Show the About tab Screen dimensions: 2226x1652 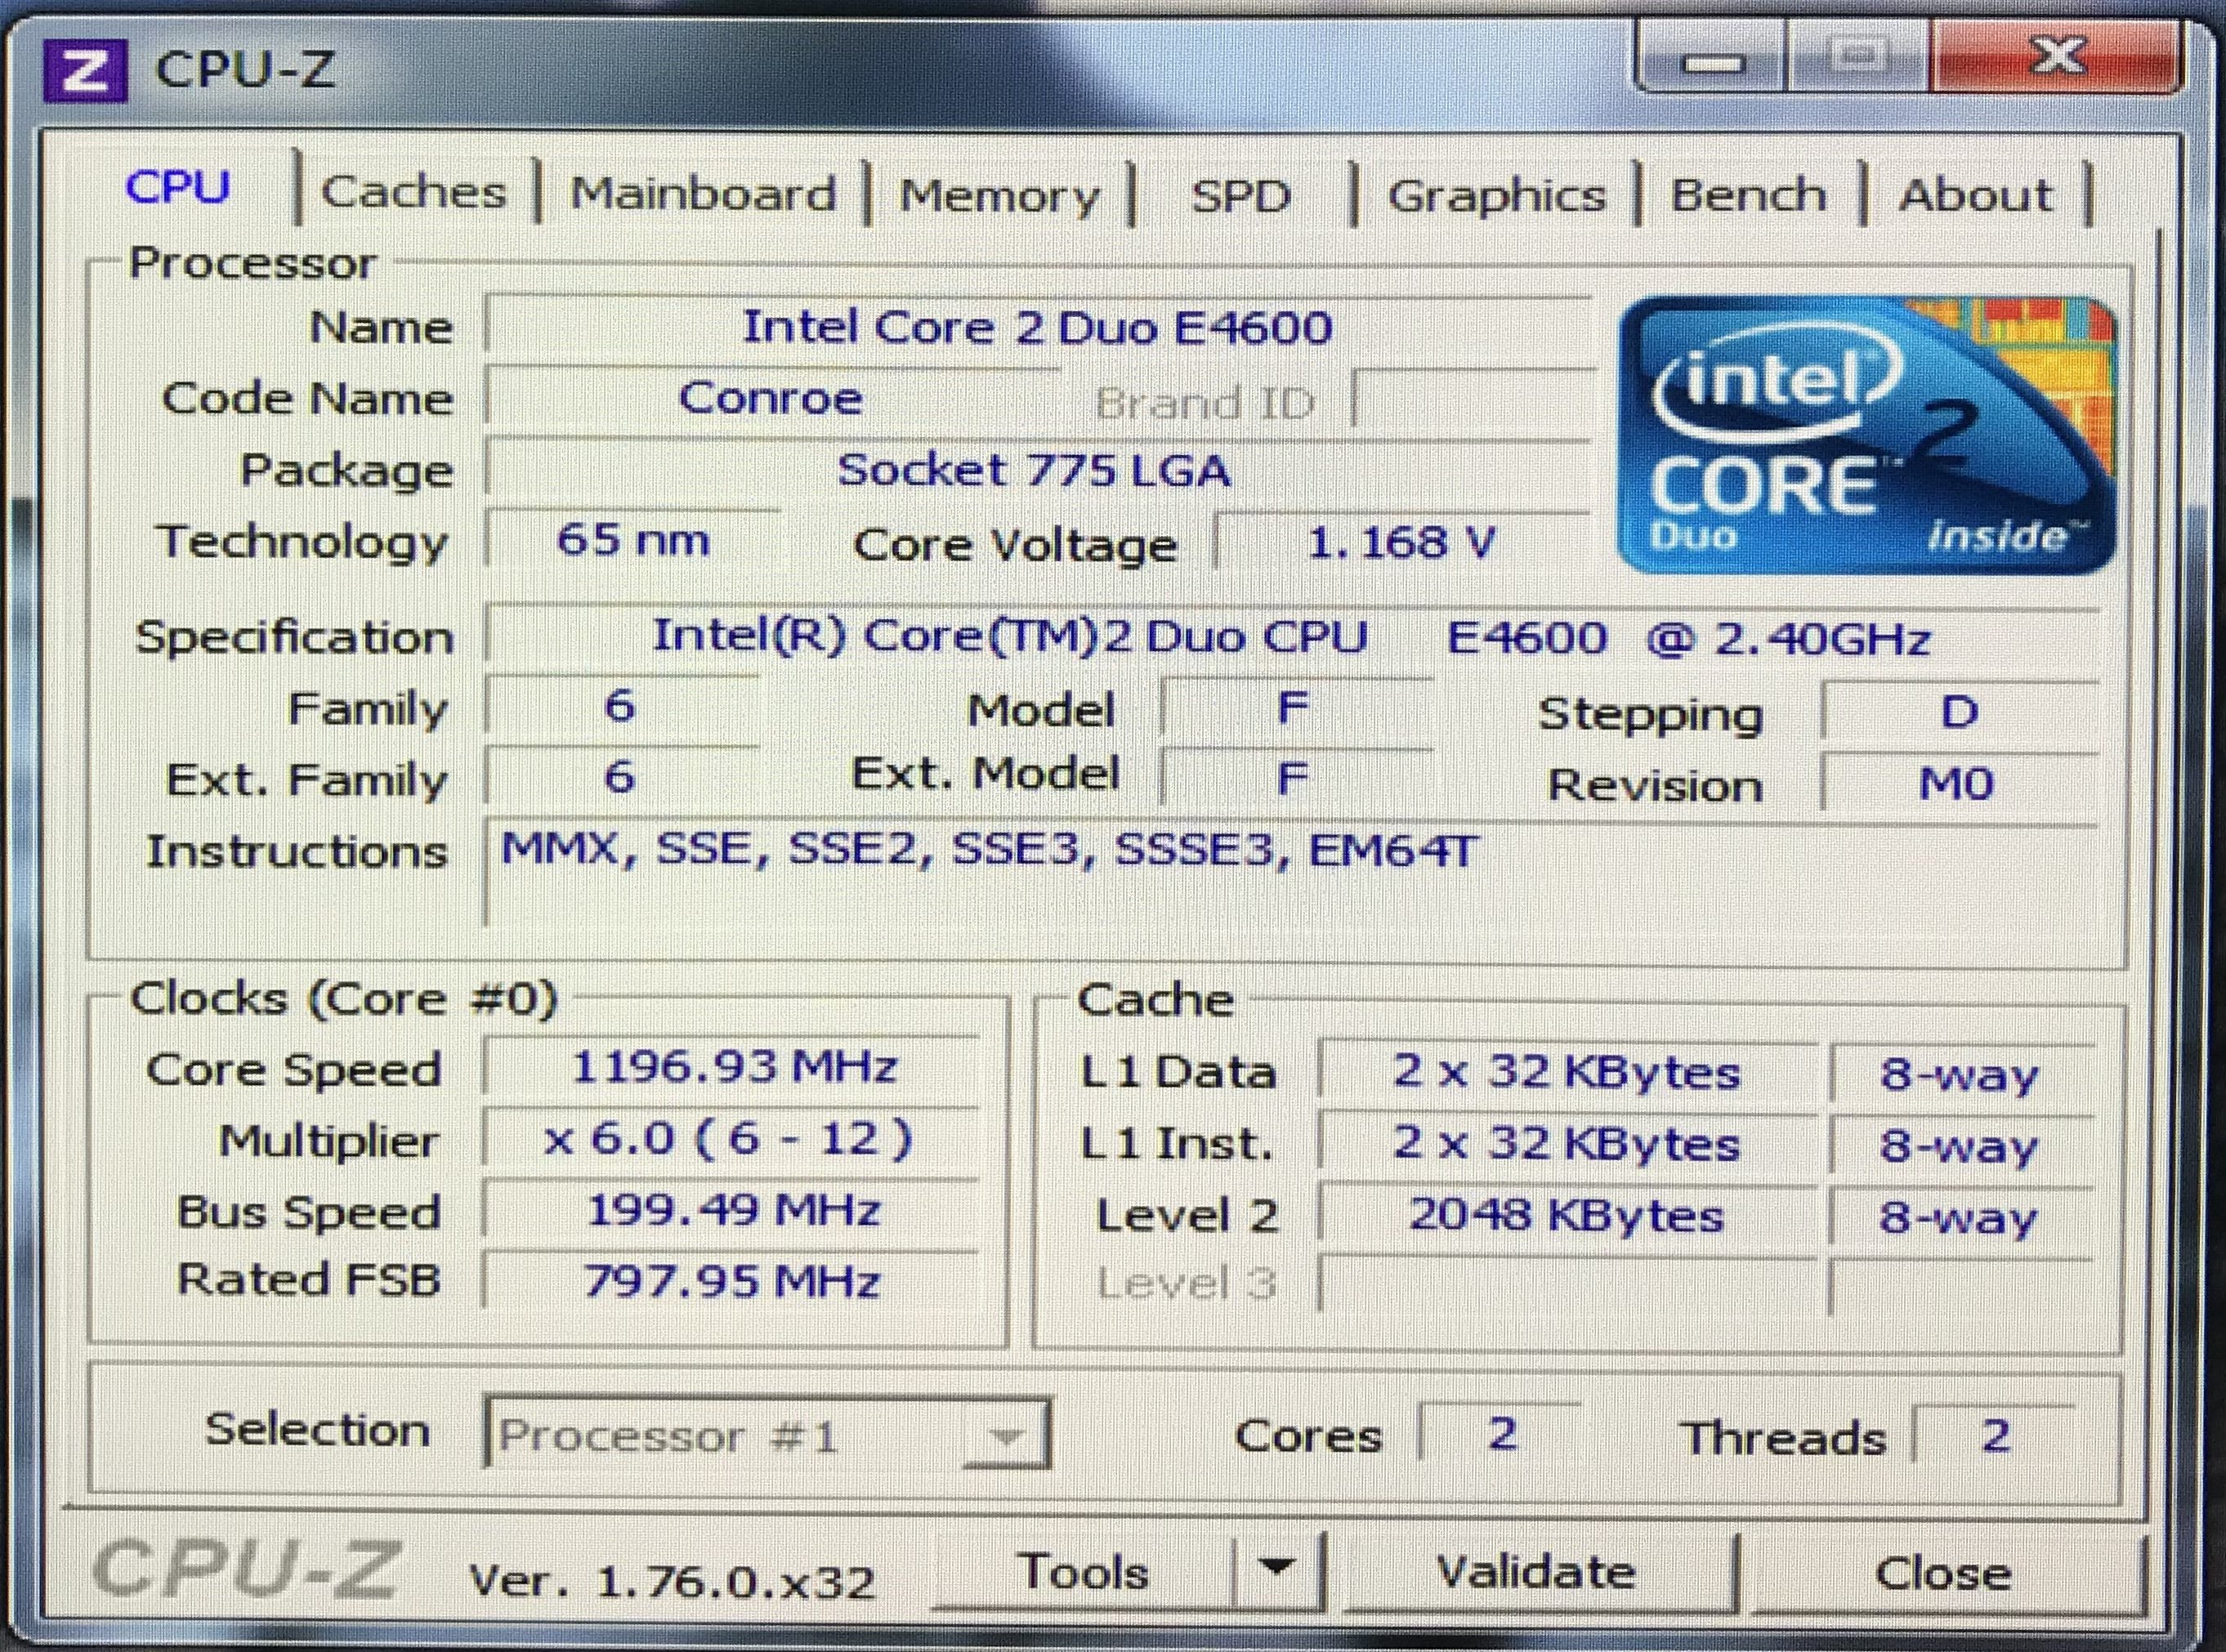(x=1975, y=194)
